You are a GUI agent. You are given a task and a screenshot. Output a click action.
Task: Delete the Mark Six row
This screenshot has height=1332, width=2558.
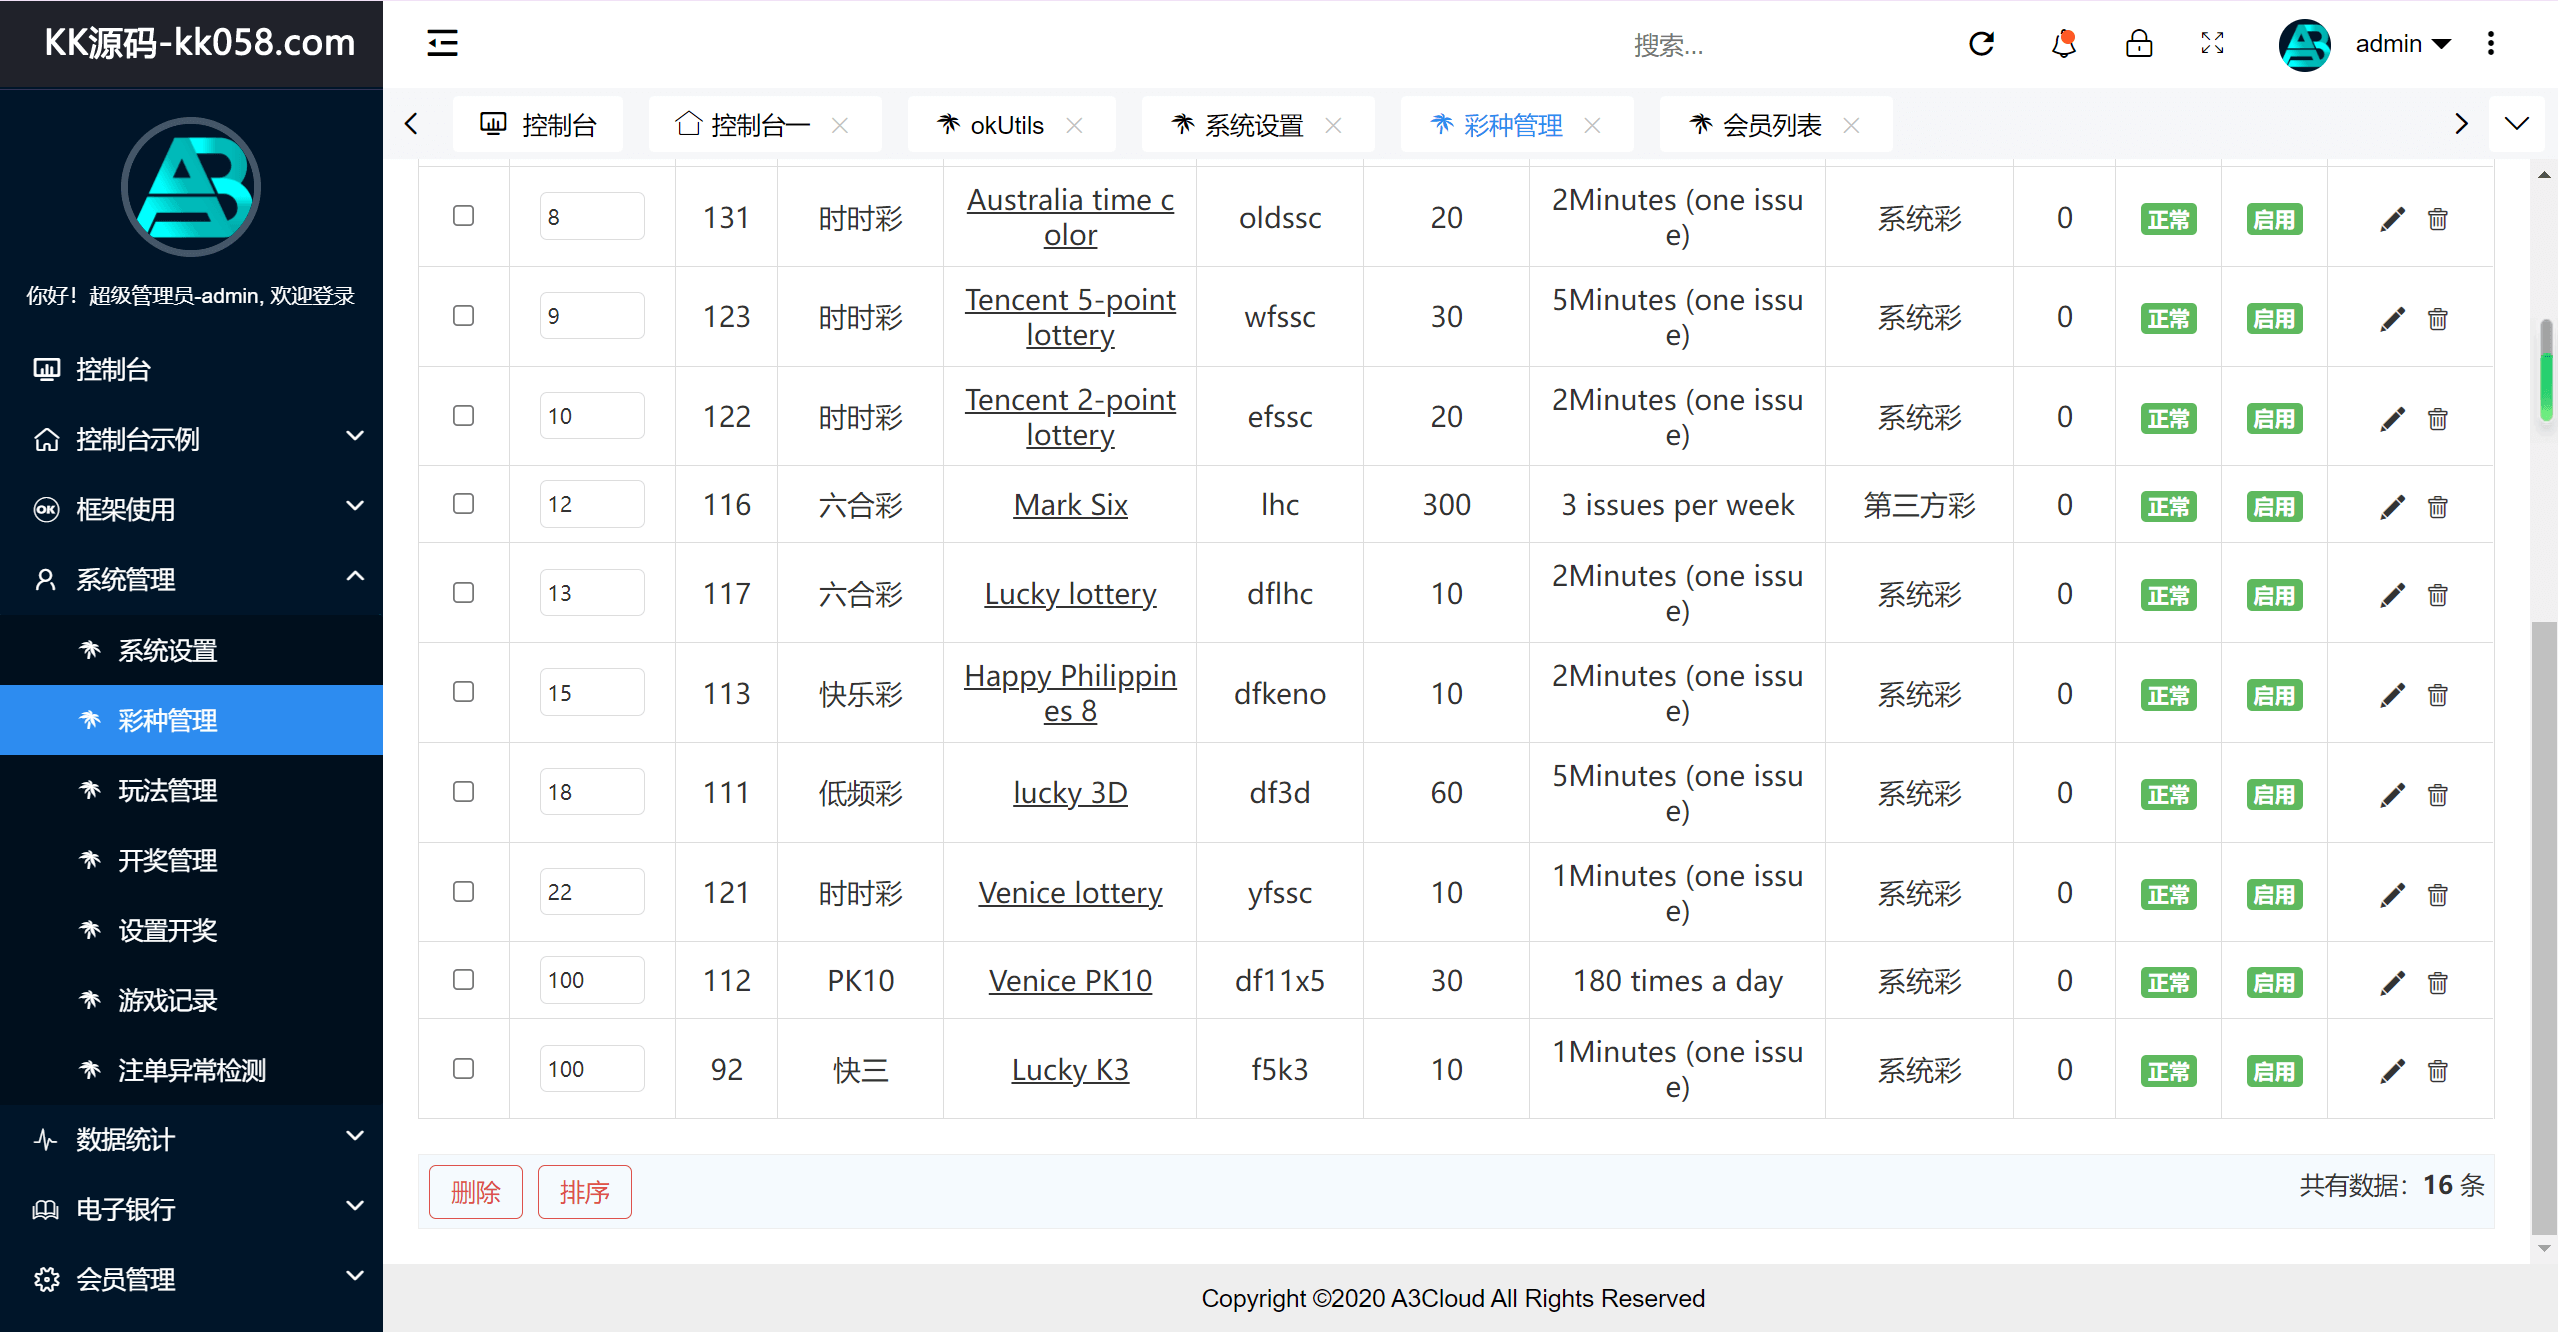tap(2437, 506)
